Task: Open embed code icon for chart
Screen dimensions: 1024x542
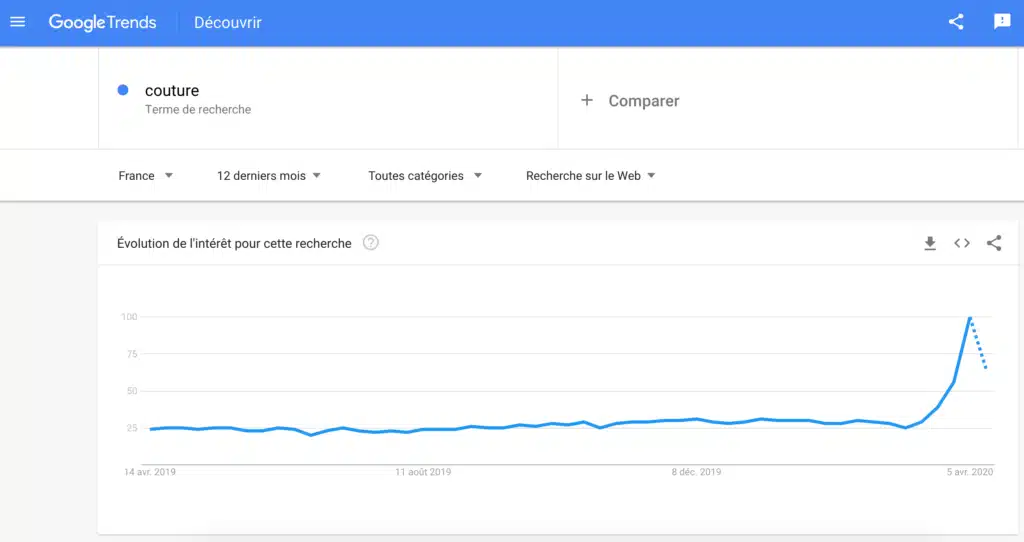Action: (x=962, y=244)
